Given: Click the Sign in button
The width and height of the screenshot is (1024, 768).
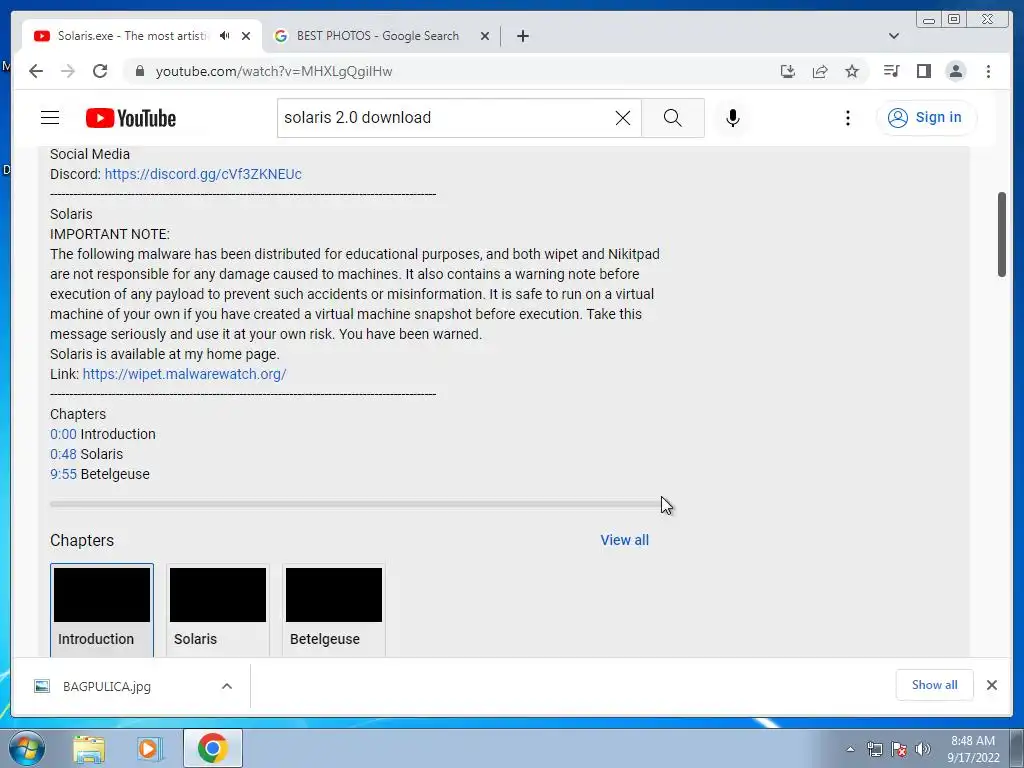Looking at the screenshot, I should point(926,118).
